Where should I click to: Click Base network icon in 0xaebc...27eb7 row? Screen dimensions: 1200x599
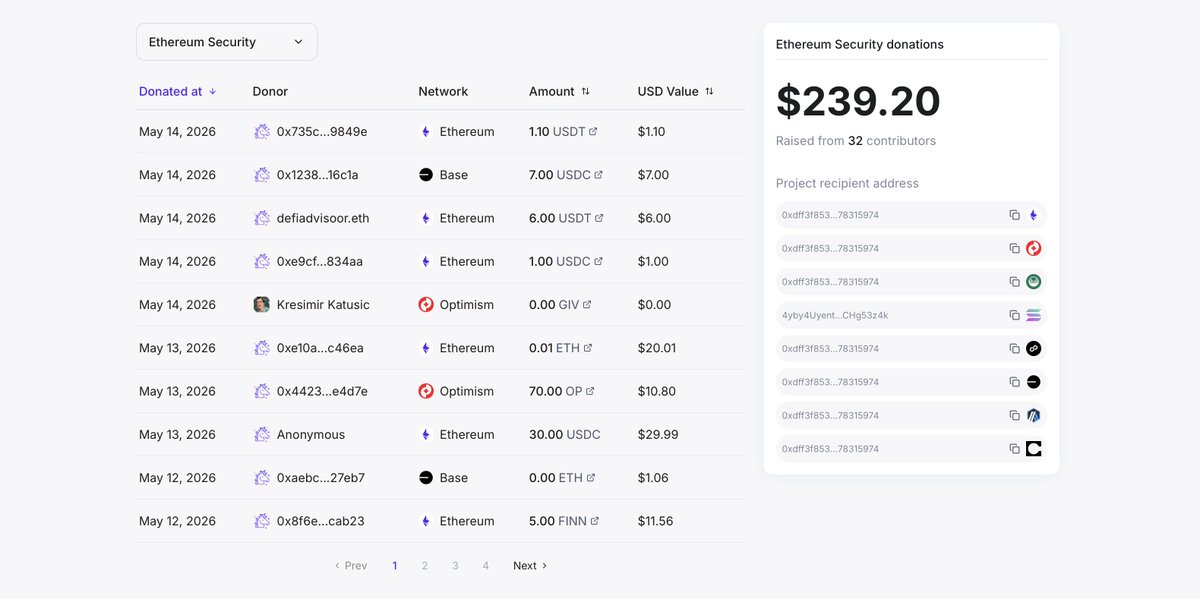pyautogui.click(x=426, y=478)
